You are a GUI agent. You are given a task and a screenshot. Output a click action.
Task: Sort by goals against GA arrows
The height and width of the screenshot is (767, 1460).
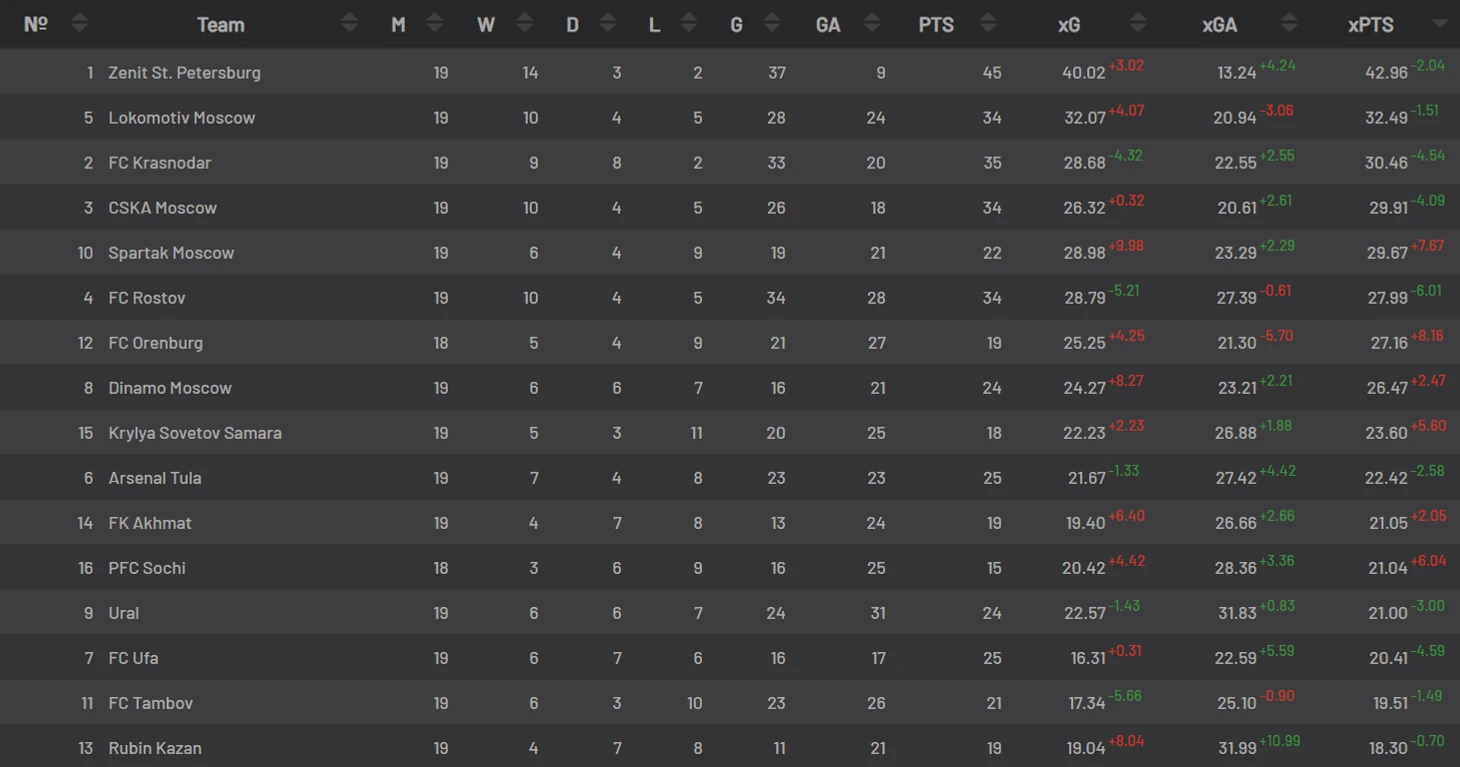872,23
